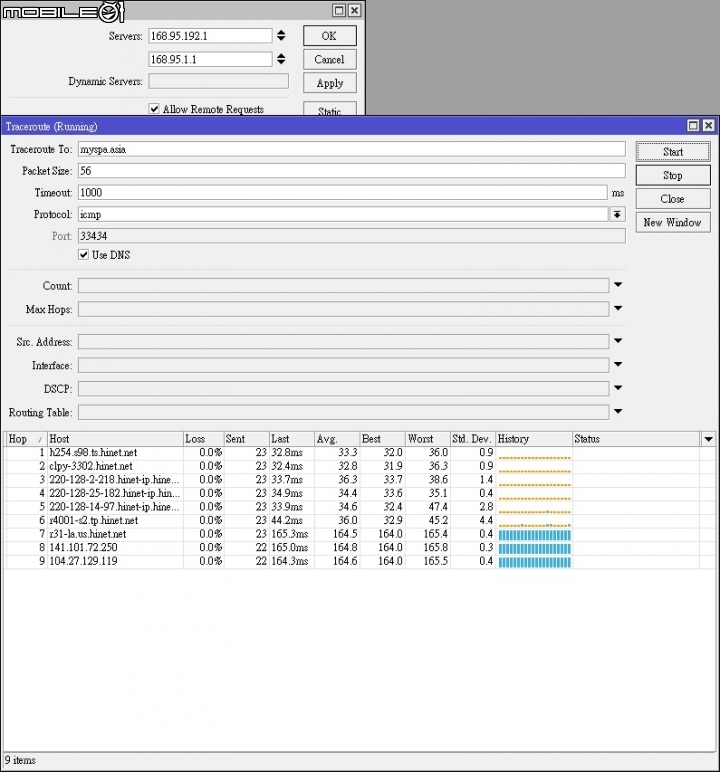Close the Traceroute window

click(x=708, y=126)
